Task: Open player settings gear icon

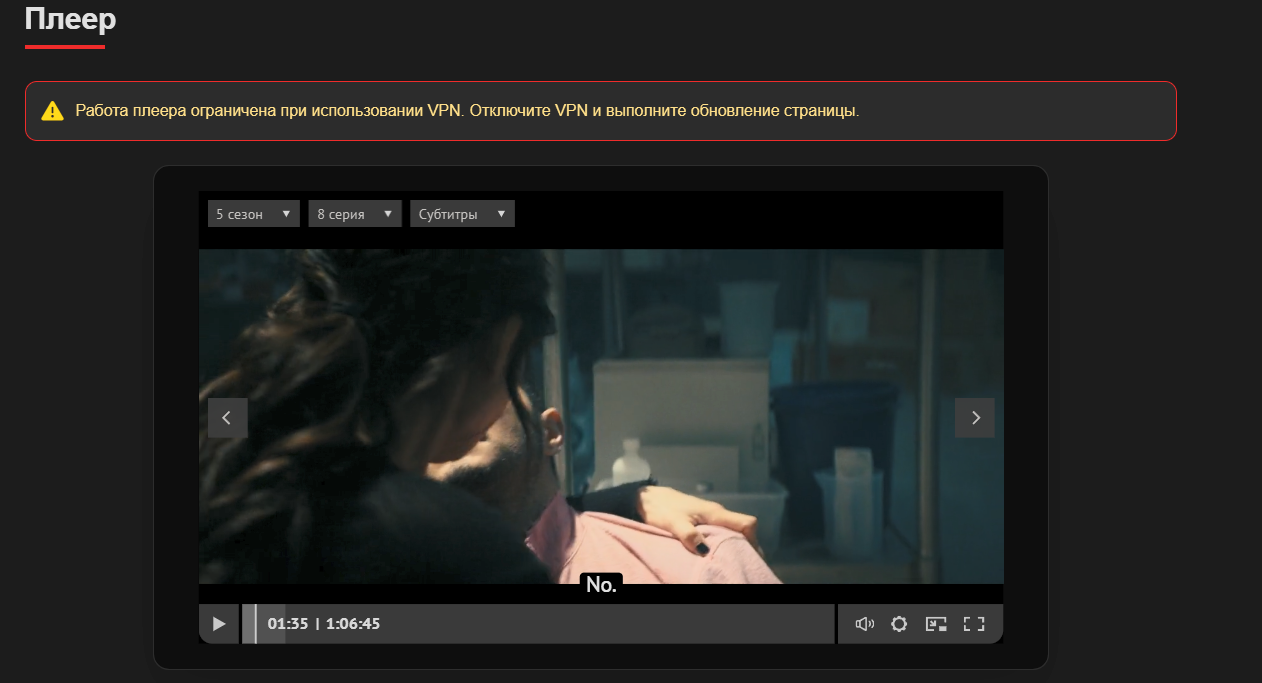Action: click(899, 624)
